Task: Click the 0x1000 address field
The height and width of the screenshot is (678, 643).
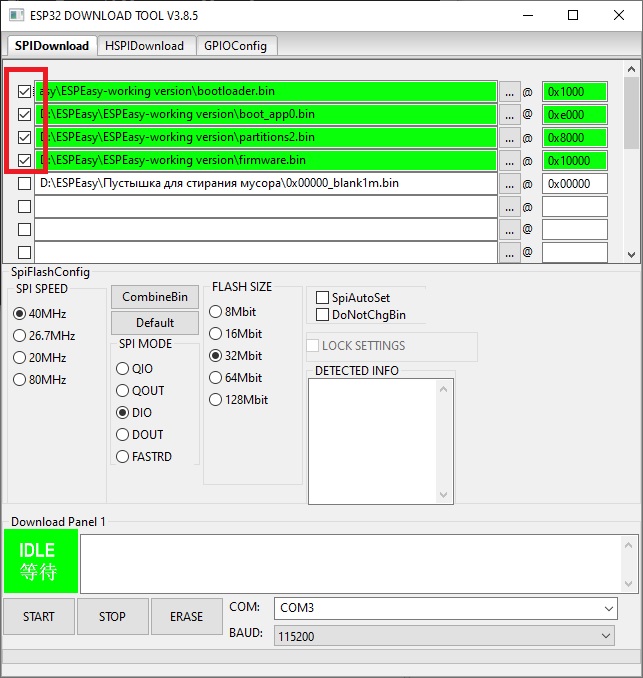Action: point(575,92)
